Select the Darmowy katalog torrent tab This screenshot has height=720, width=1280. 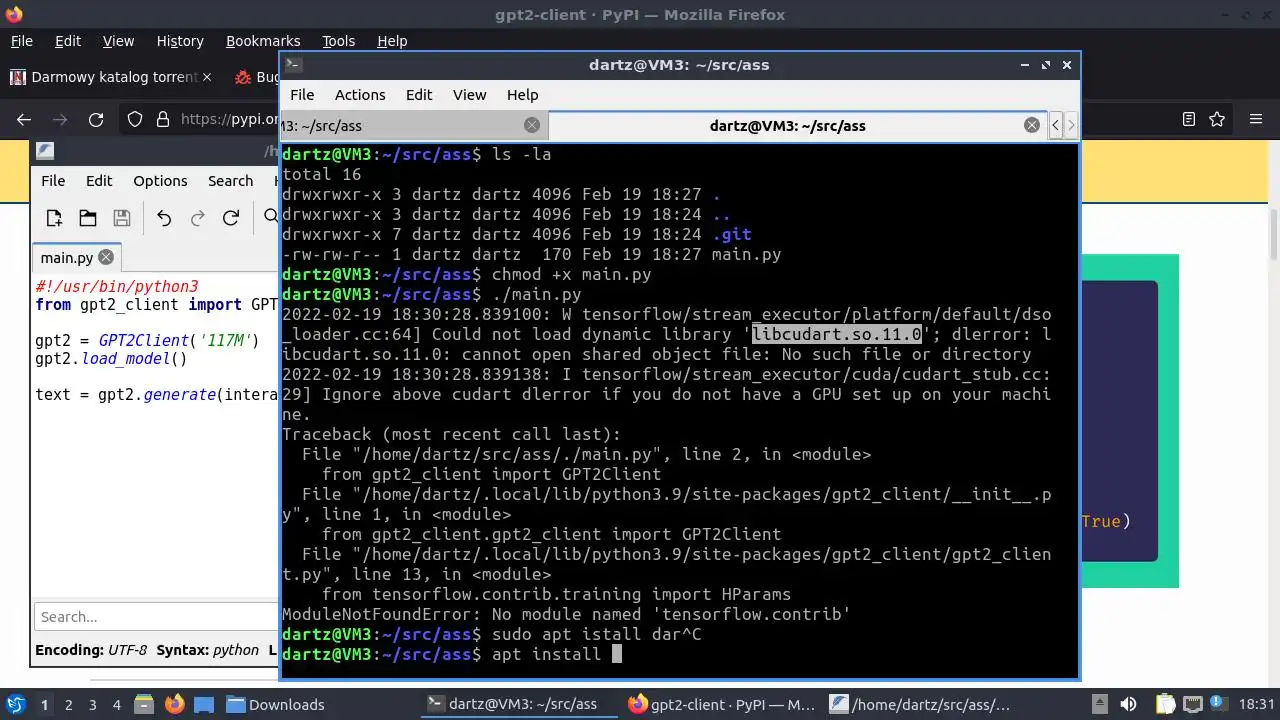point(112,77)
